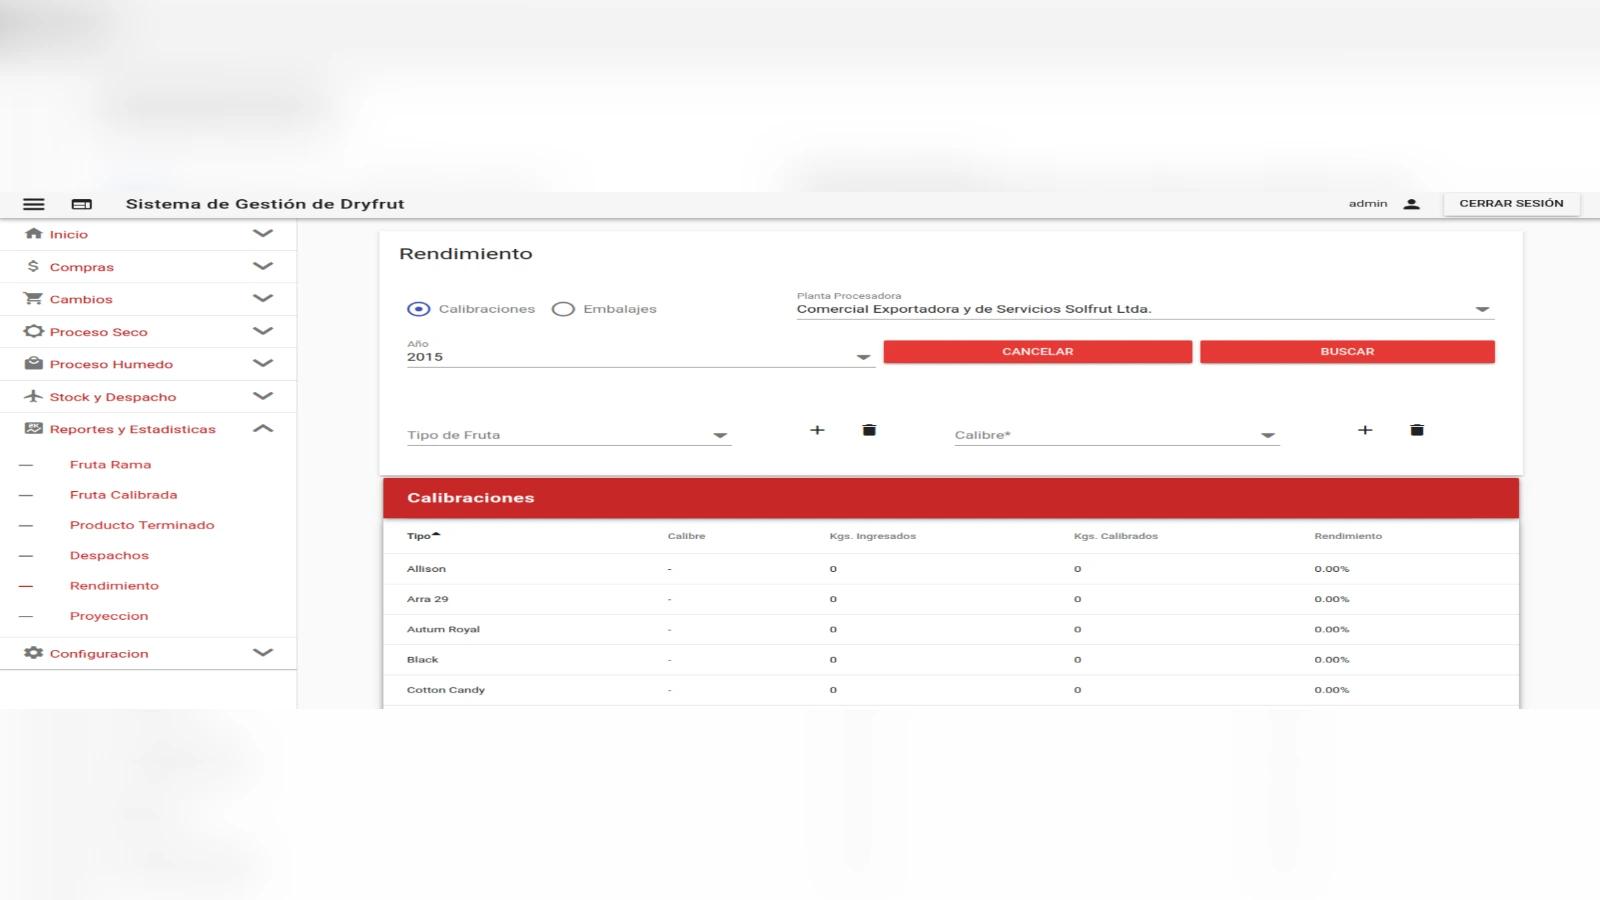Select the Compras dollar icon
The image size is (1600, 900).
[31, 266]
